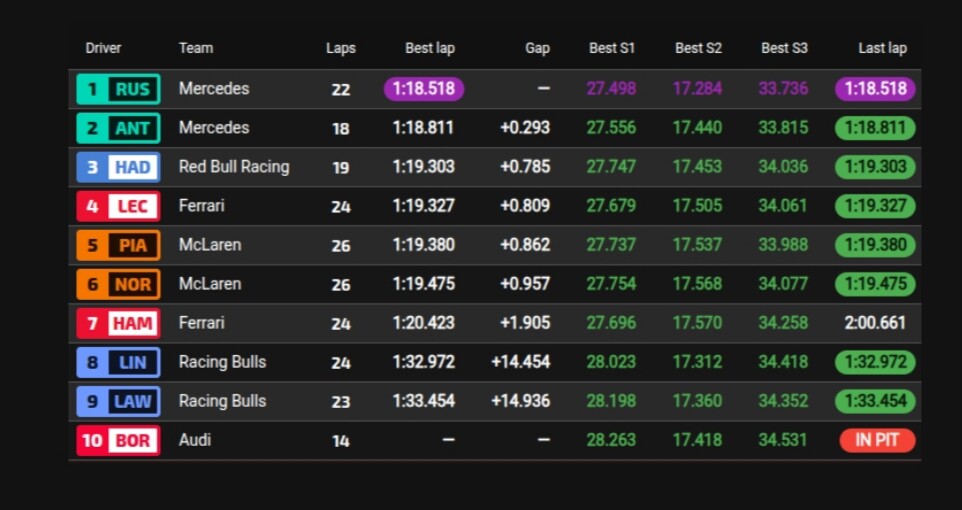
Task: Select the BOR driver badge in tenth
Action: [x=118, y=440]
